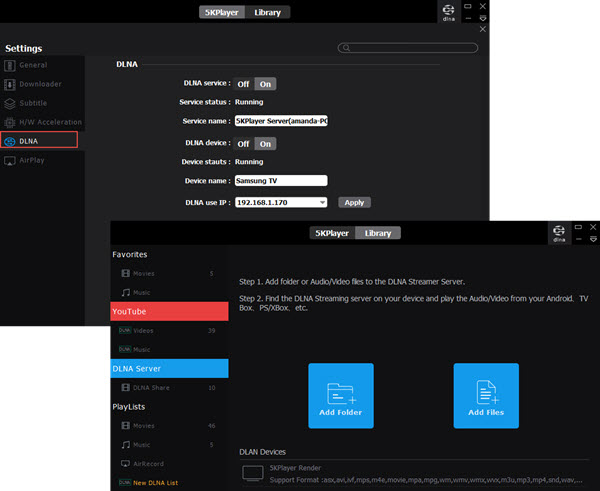Open the dlna icon in Settings window titlebar

click(448, 12)
